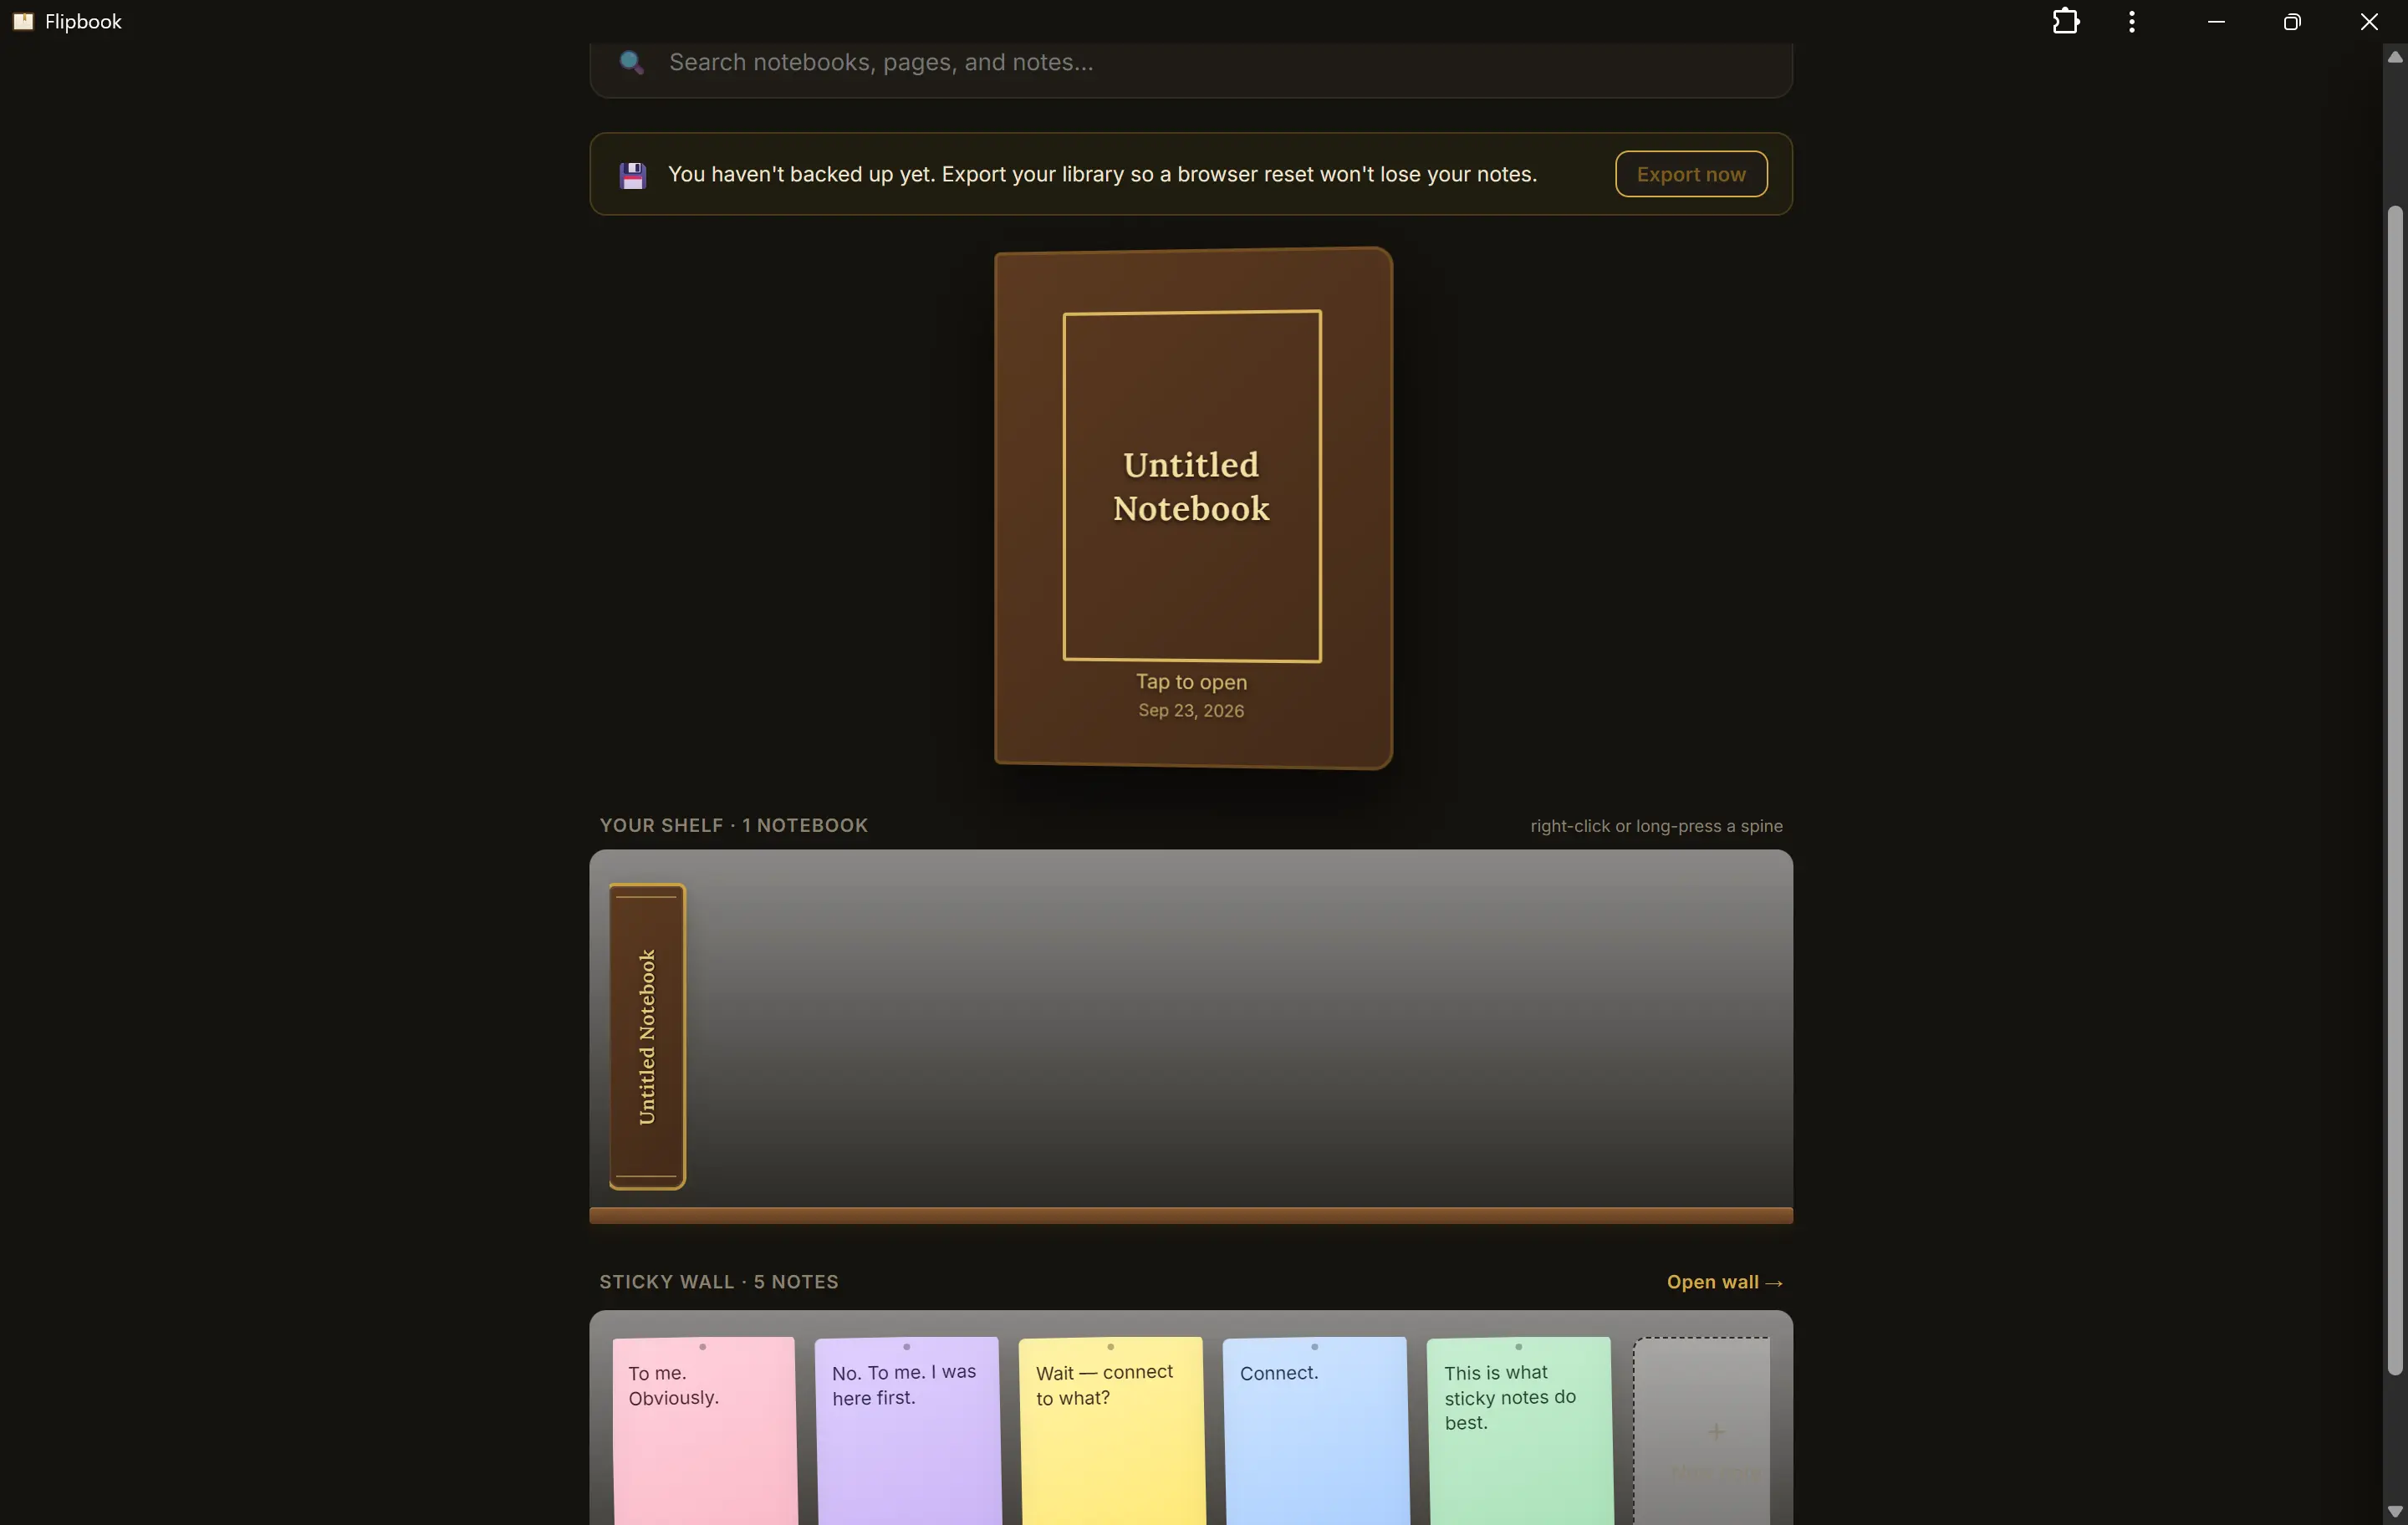
Task: Click the vertical scrollbar thumb
Action: 2395,790
